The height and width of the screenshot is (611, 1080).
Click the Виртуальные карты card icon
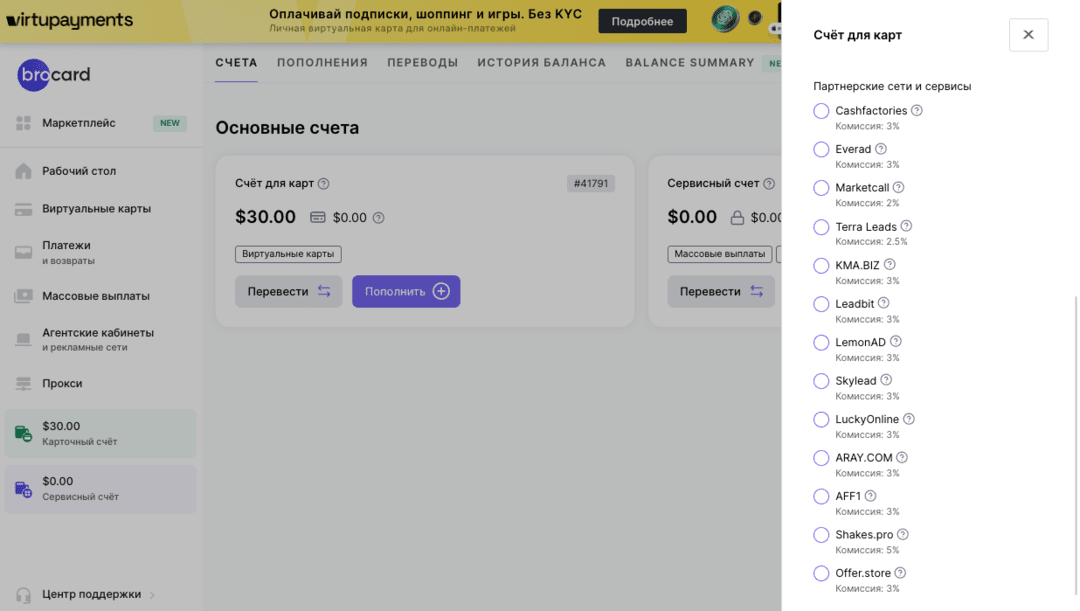23,209
